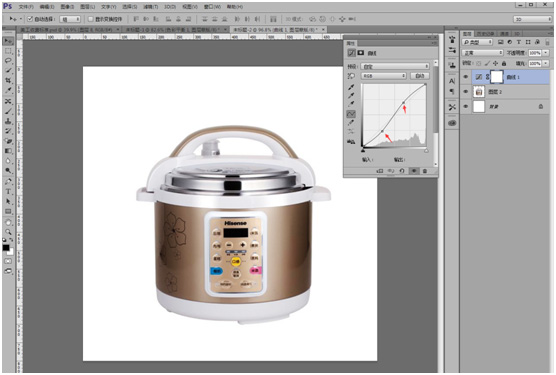Pick the Zoom tool in the toolbar
Viewport: 556px width, 375px height.
click(8, 232)
